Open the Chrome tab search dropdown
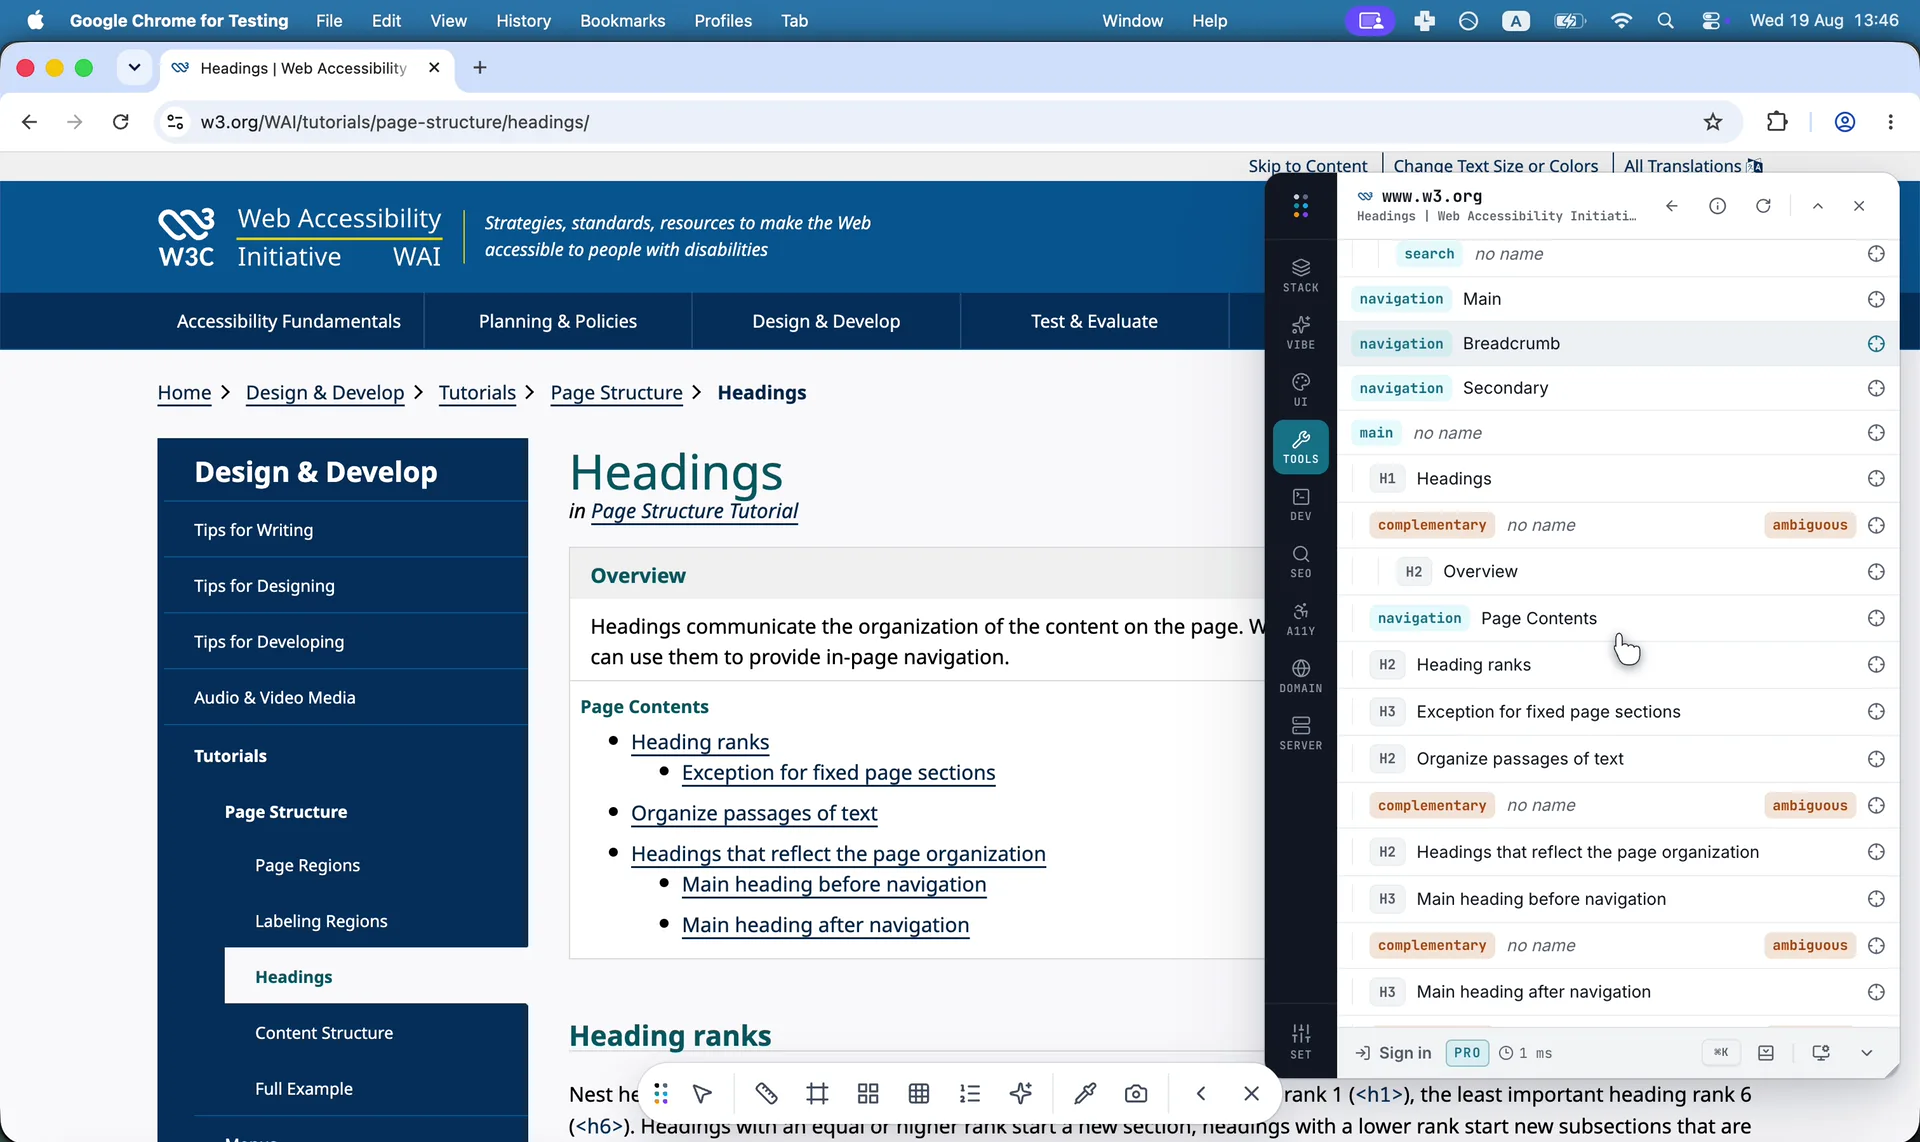 pos(134,68)
